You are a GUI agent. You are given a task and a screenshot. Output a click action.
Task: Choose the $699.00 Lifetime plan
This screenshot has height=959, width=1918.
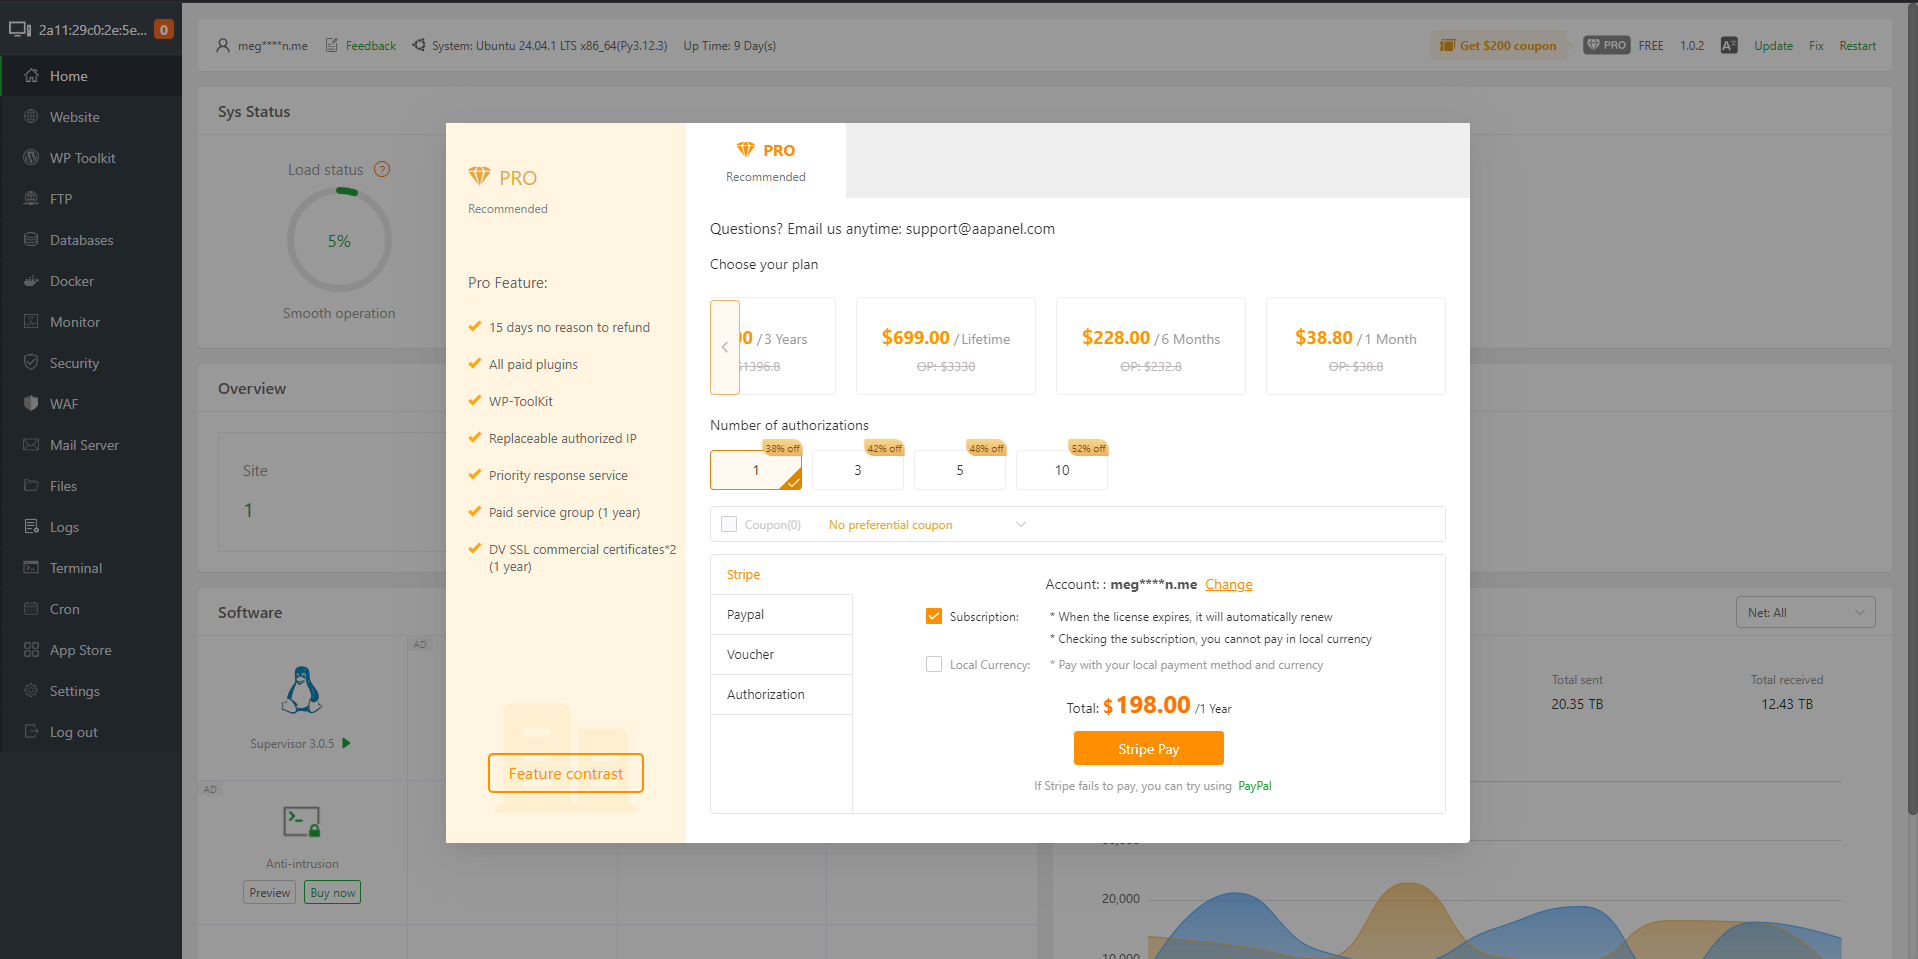[946, 346]
